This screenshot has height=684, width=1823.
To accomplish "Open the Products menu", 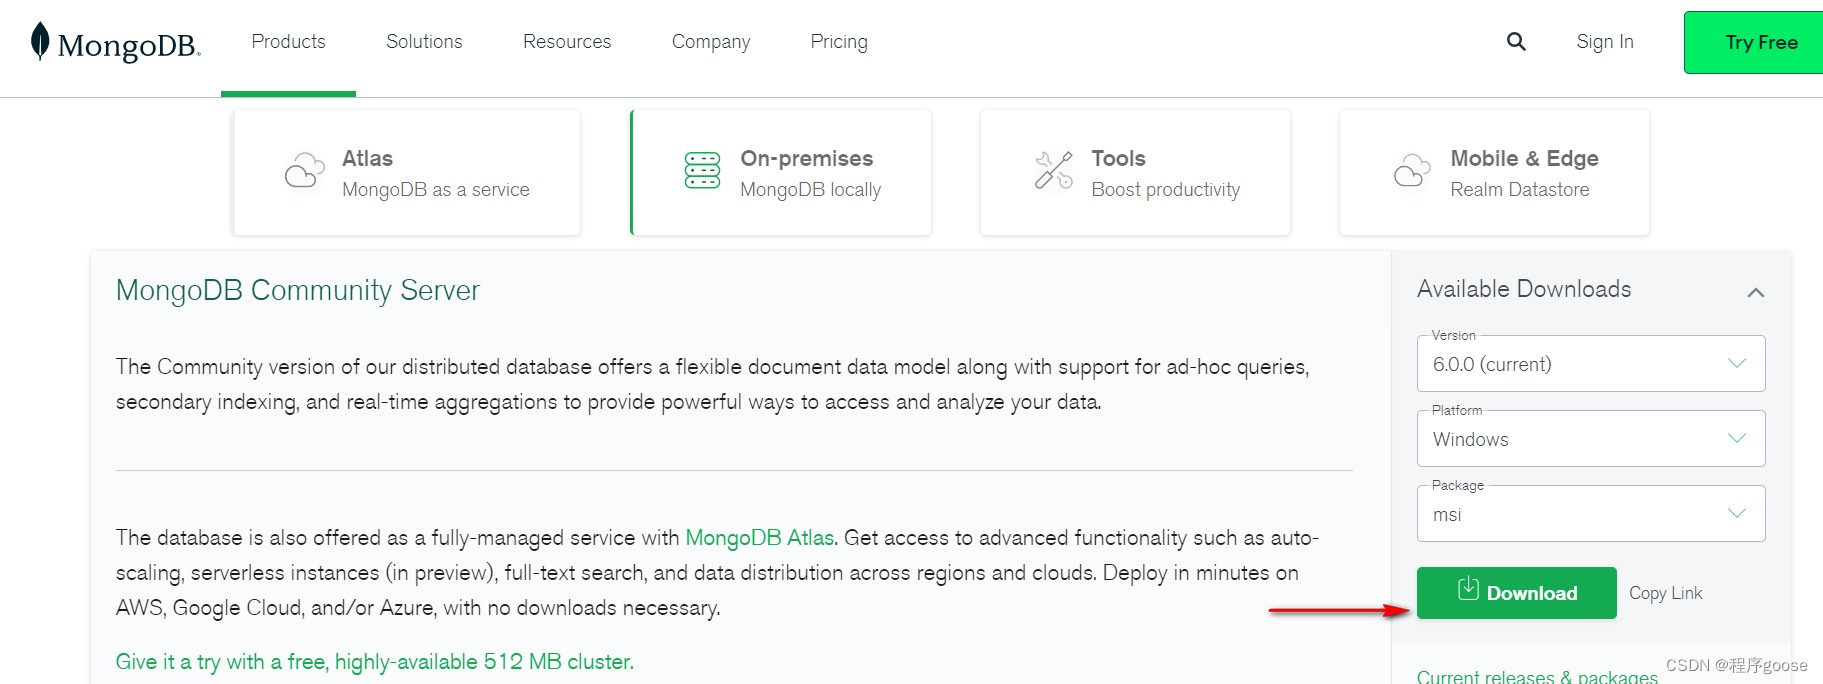I will [288, 41].
